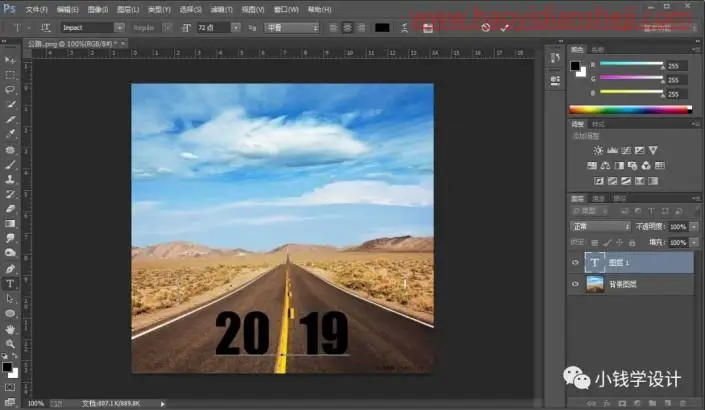Open the anti-aliasing method dropdown
The height and width of the screenshot is (410, 705).
tap(291, 28)
